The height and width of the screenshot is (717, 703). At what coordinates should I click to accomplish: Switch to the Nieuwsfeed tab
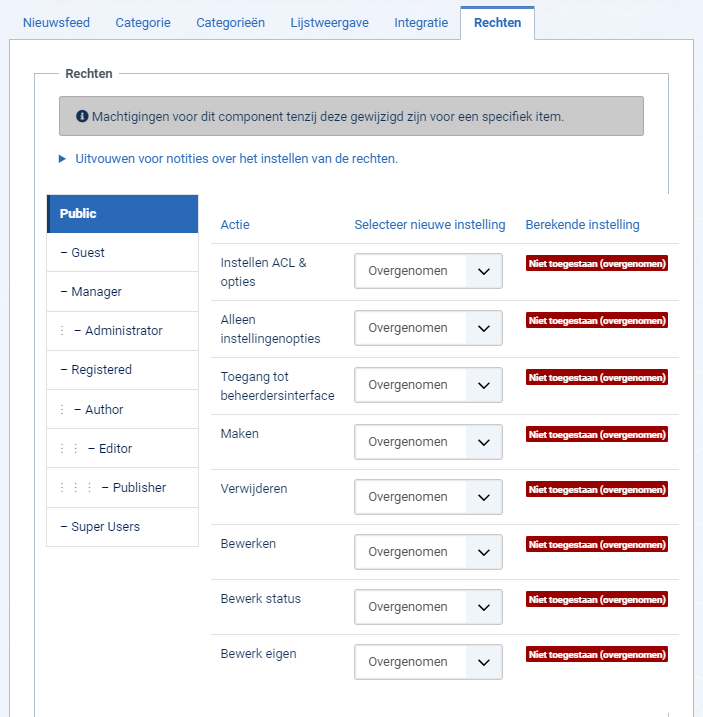click(x=56, y=22)
